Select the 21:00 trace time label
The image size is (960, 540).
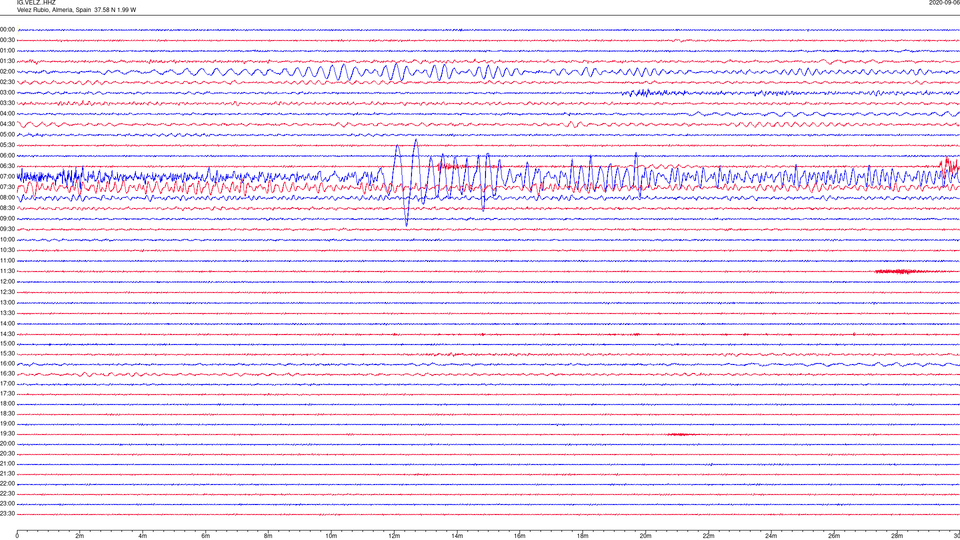point(8,464)
